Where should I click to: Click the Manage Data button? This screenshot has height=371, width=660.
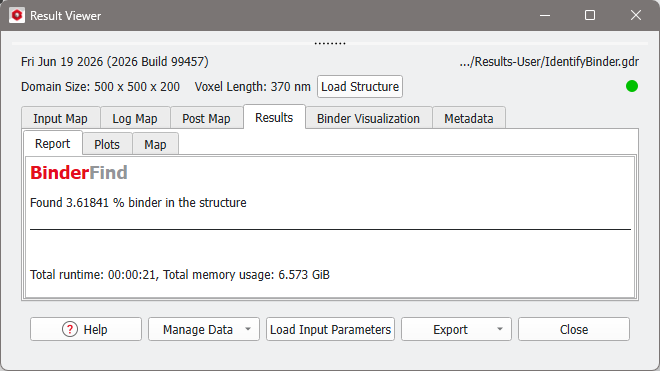coord(204,329)
